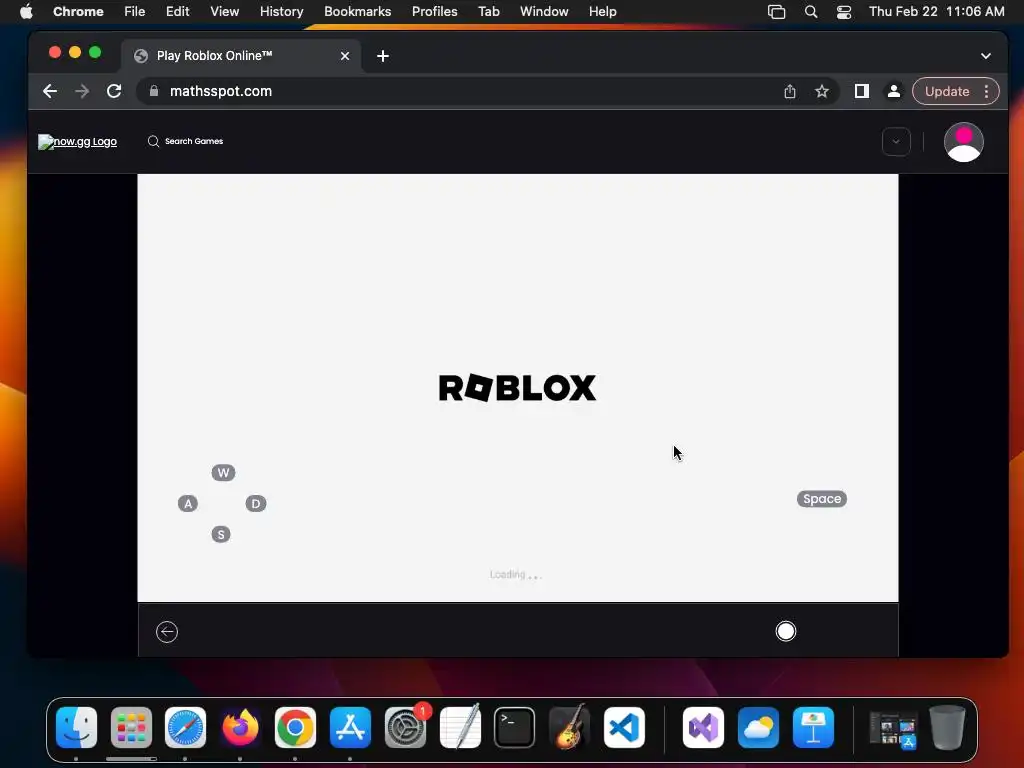Open Visual Studio Code from the Dock
This screenshot has height=768, width=1024.
(x=624, y=728)
